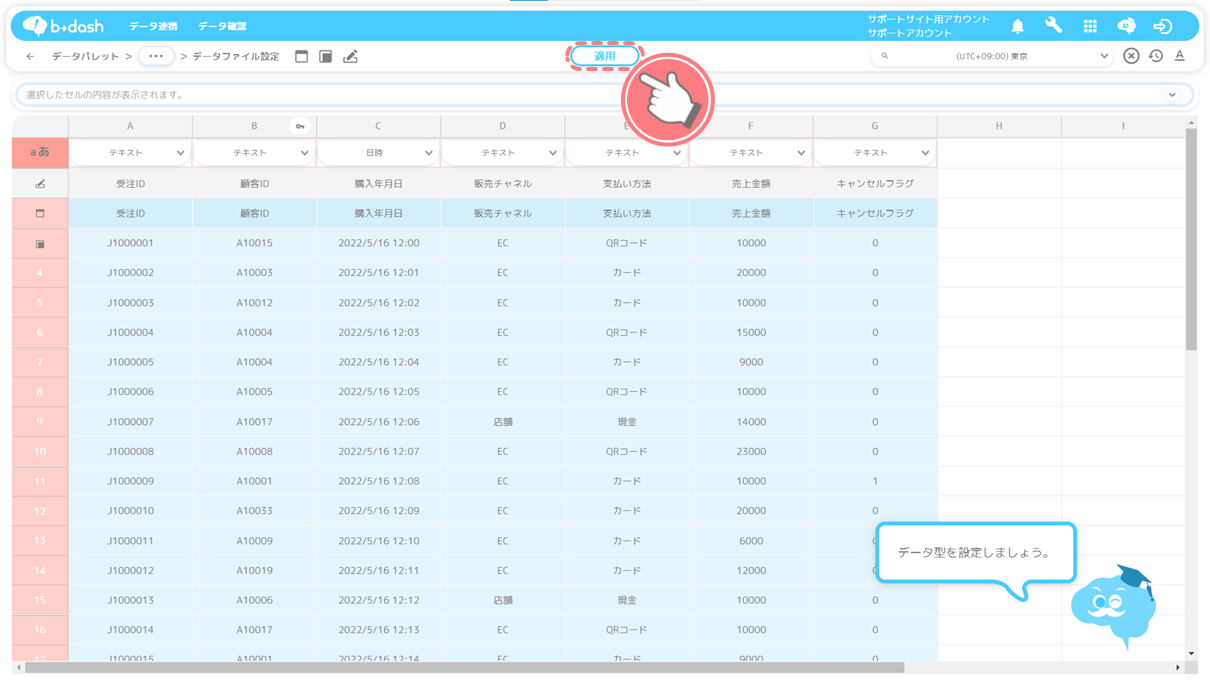The image size is (1210, 680).
Task: Click sales amount cell 23000
Action: pyautogui.click(x=750, y=451)
